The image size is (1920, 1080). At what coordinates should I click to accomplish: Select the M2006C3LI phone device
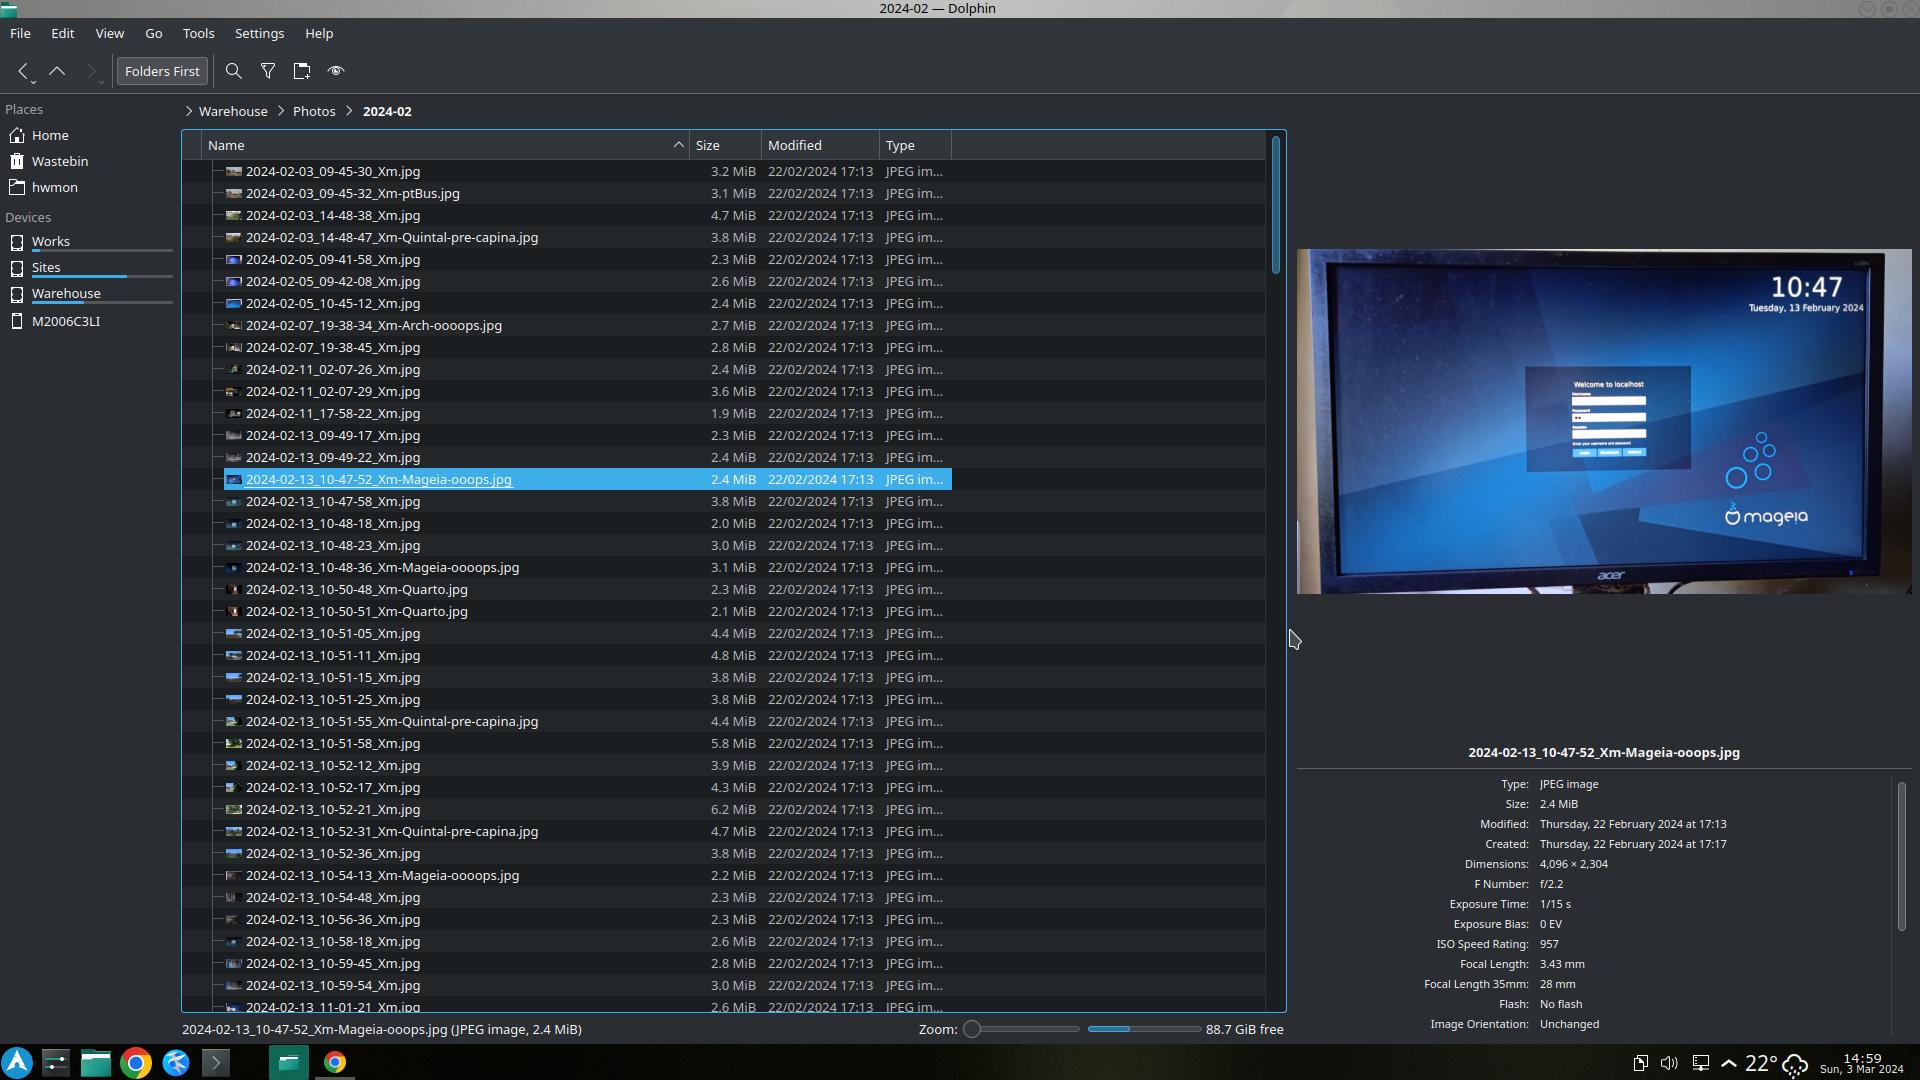coord(65,321)
